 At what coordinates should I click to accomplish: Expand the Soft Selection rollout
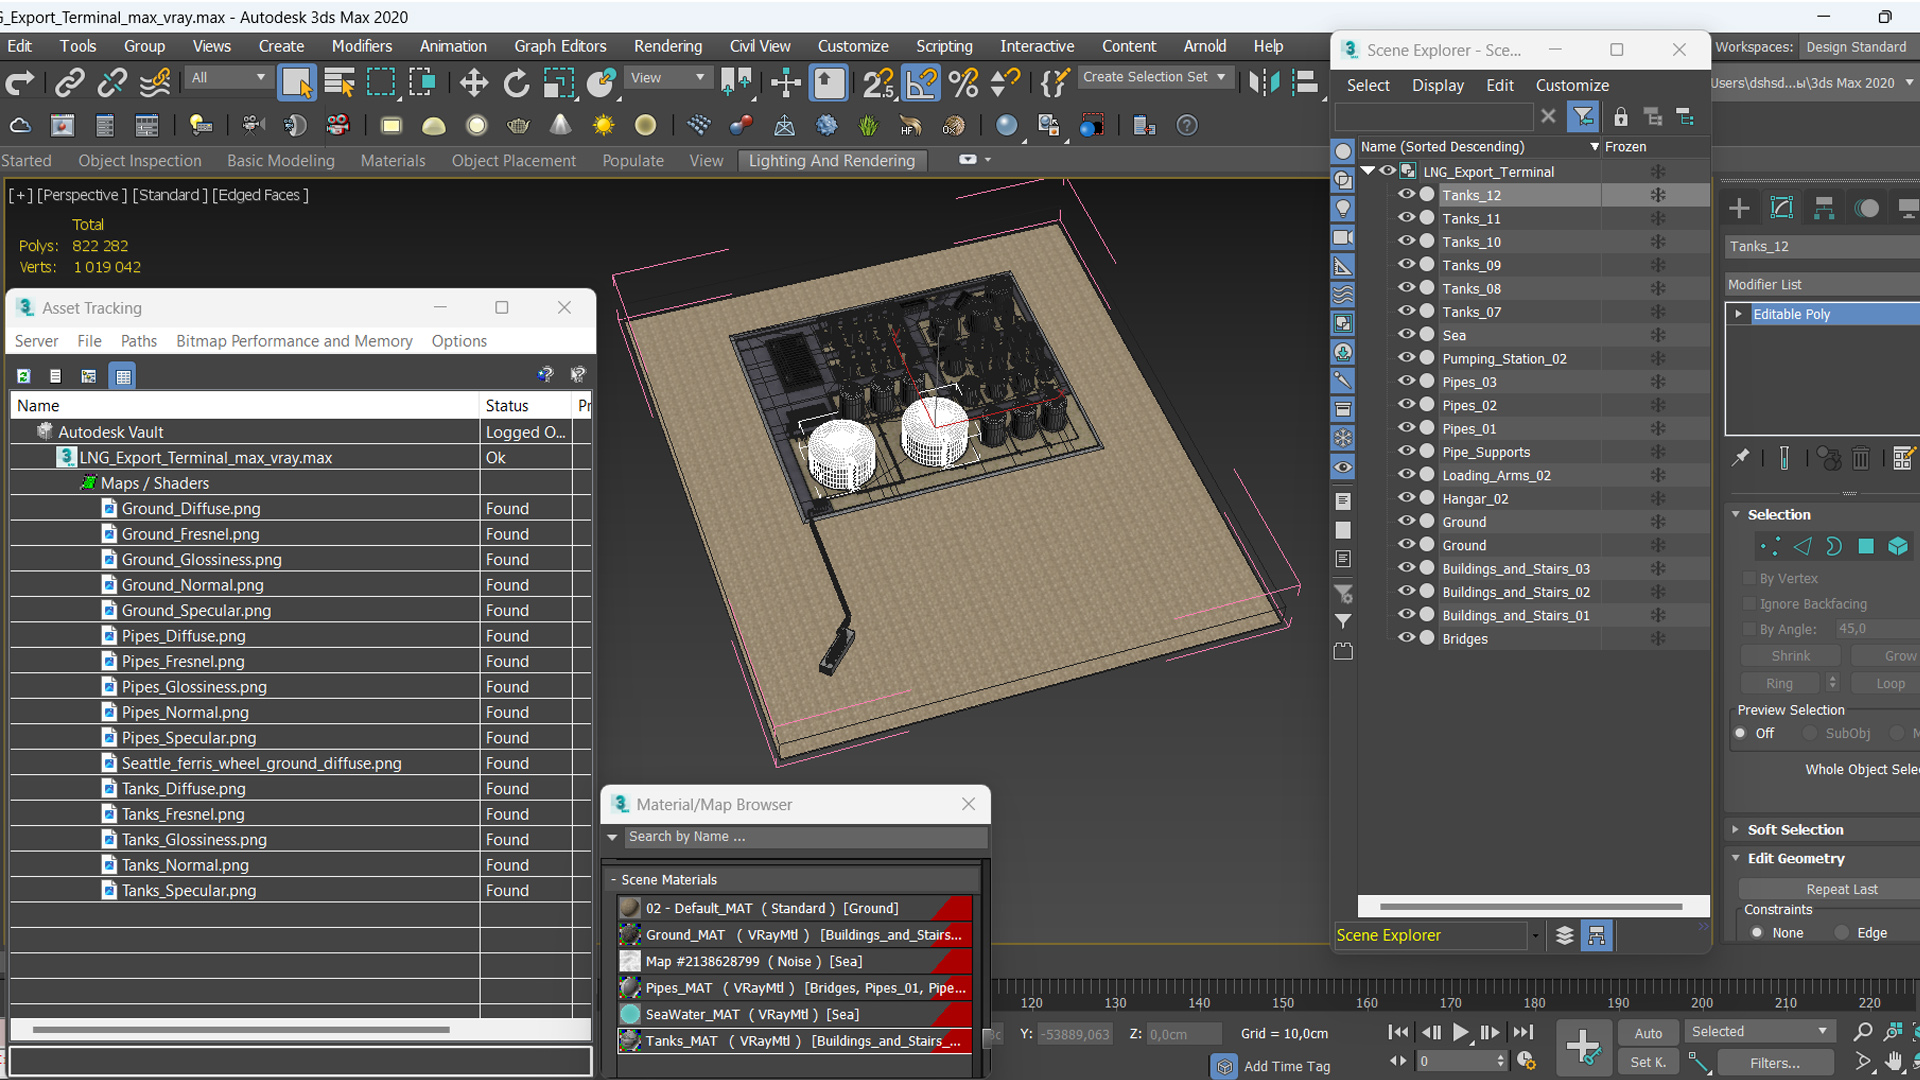pyautogui.click(x=1736, y=829)
